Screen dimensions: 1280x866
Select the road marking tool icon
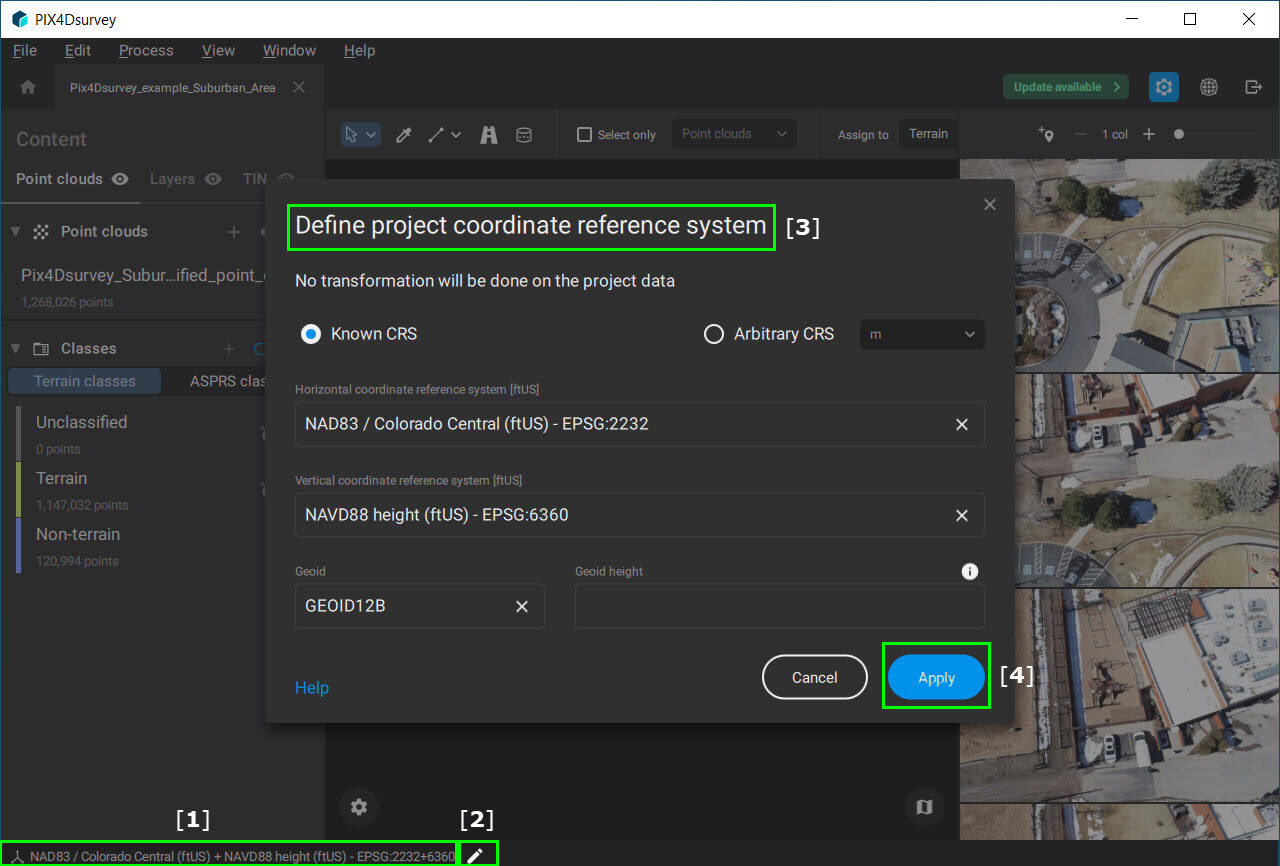click(488, 134)
